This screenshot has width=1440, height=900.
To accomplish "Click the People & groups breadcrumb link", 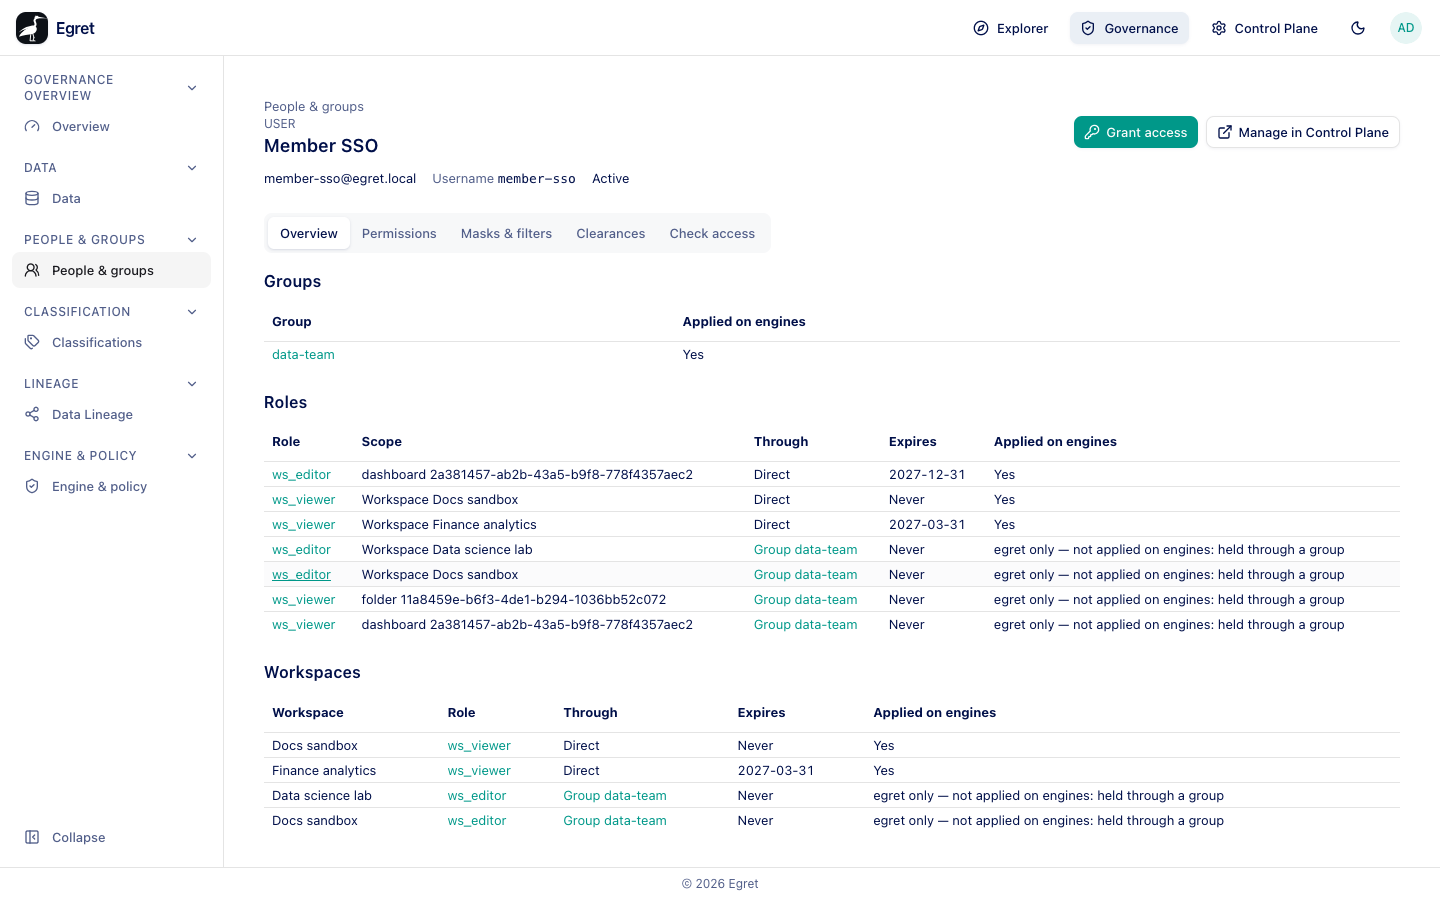I will [314, 107].
